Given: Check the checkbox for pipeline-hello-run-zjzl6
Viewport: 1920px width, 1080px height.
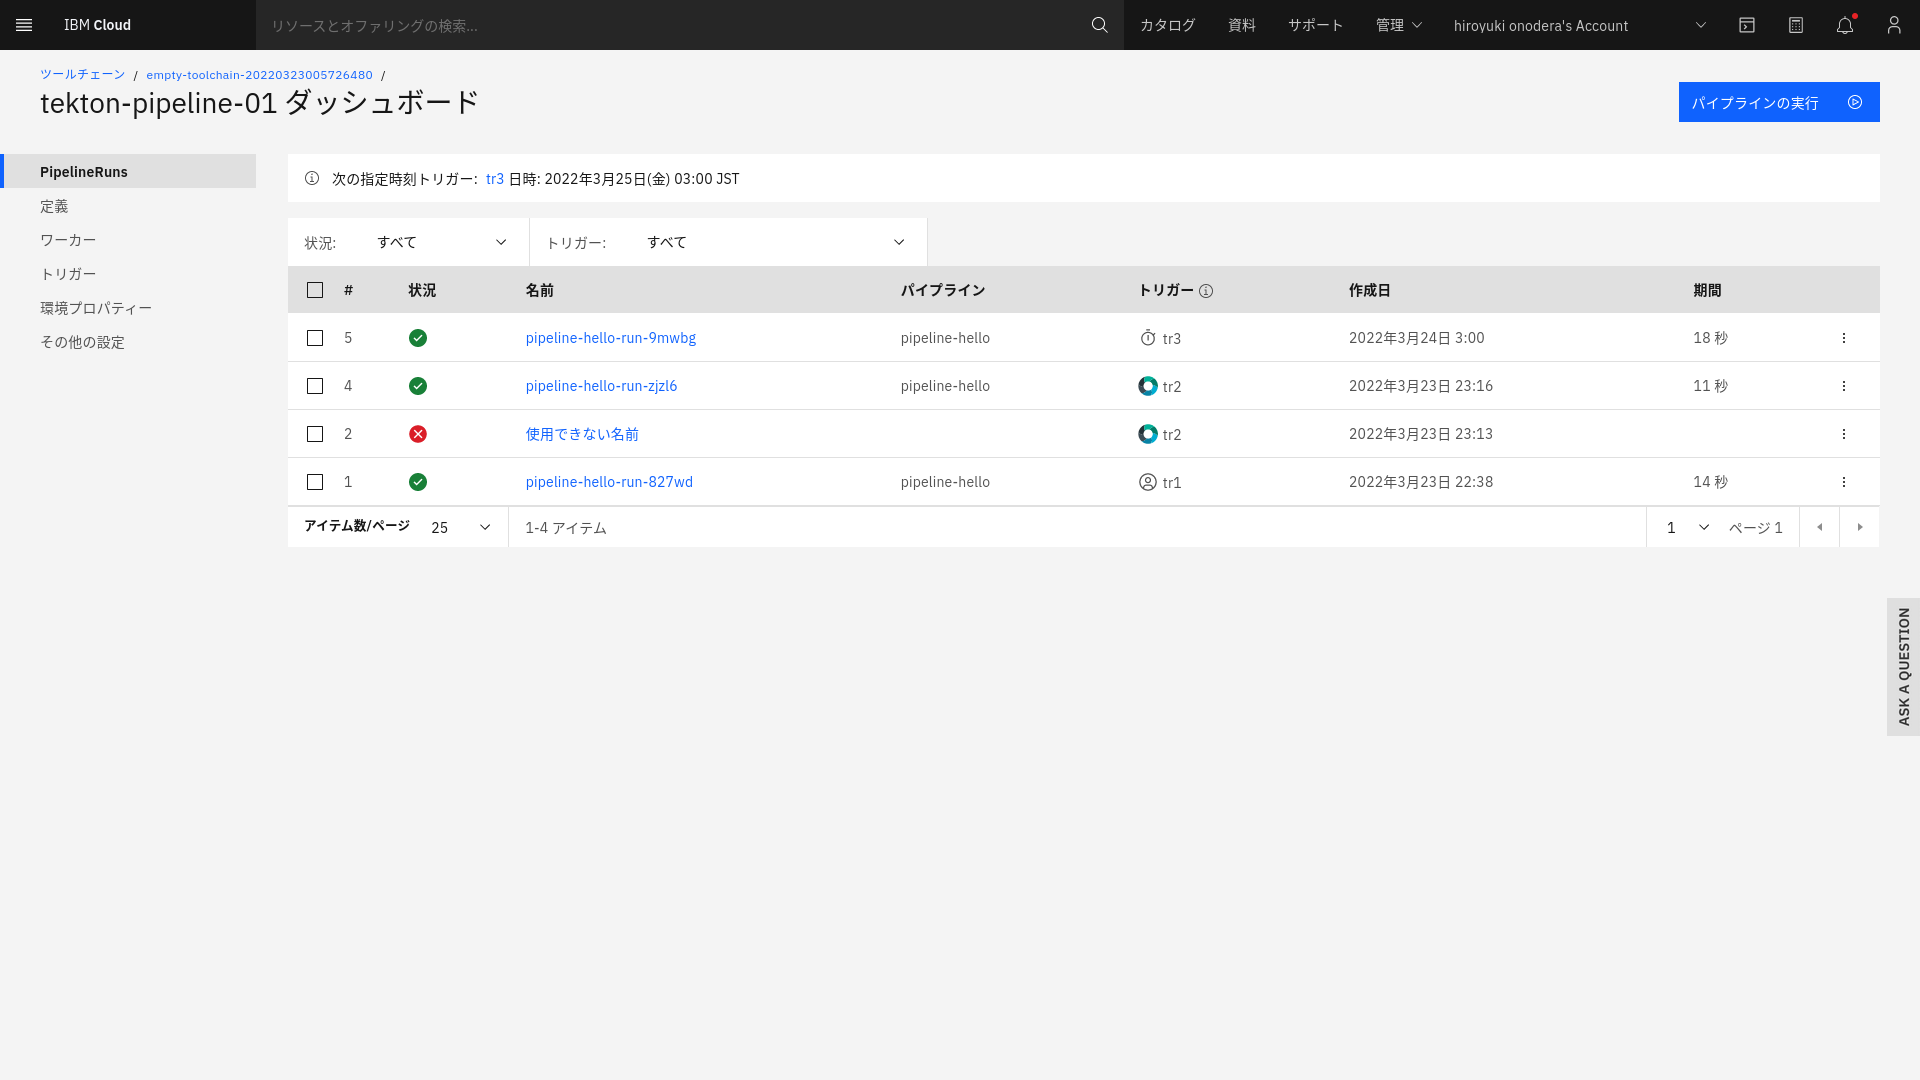Looking at the screenshot, I should click(315, 386).
